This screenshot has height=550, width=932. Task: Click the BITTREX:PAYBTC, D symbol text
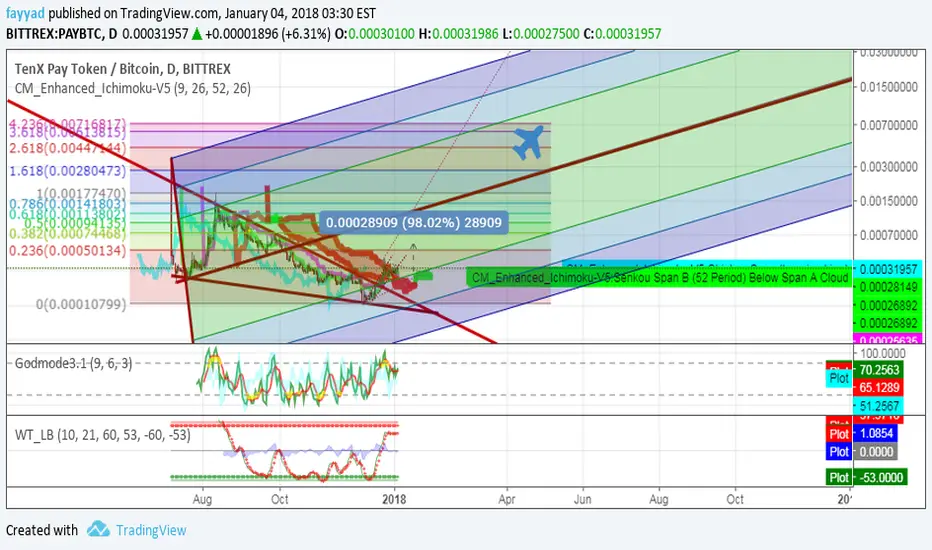(61, 34)
